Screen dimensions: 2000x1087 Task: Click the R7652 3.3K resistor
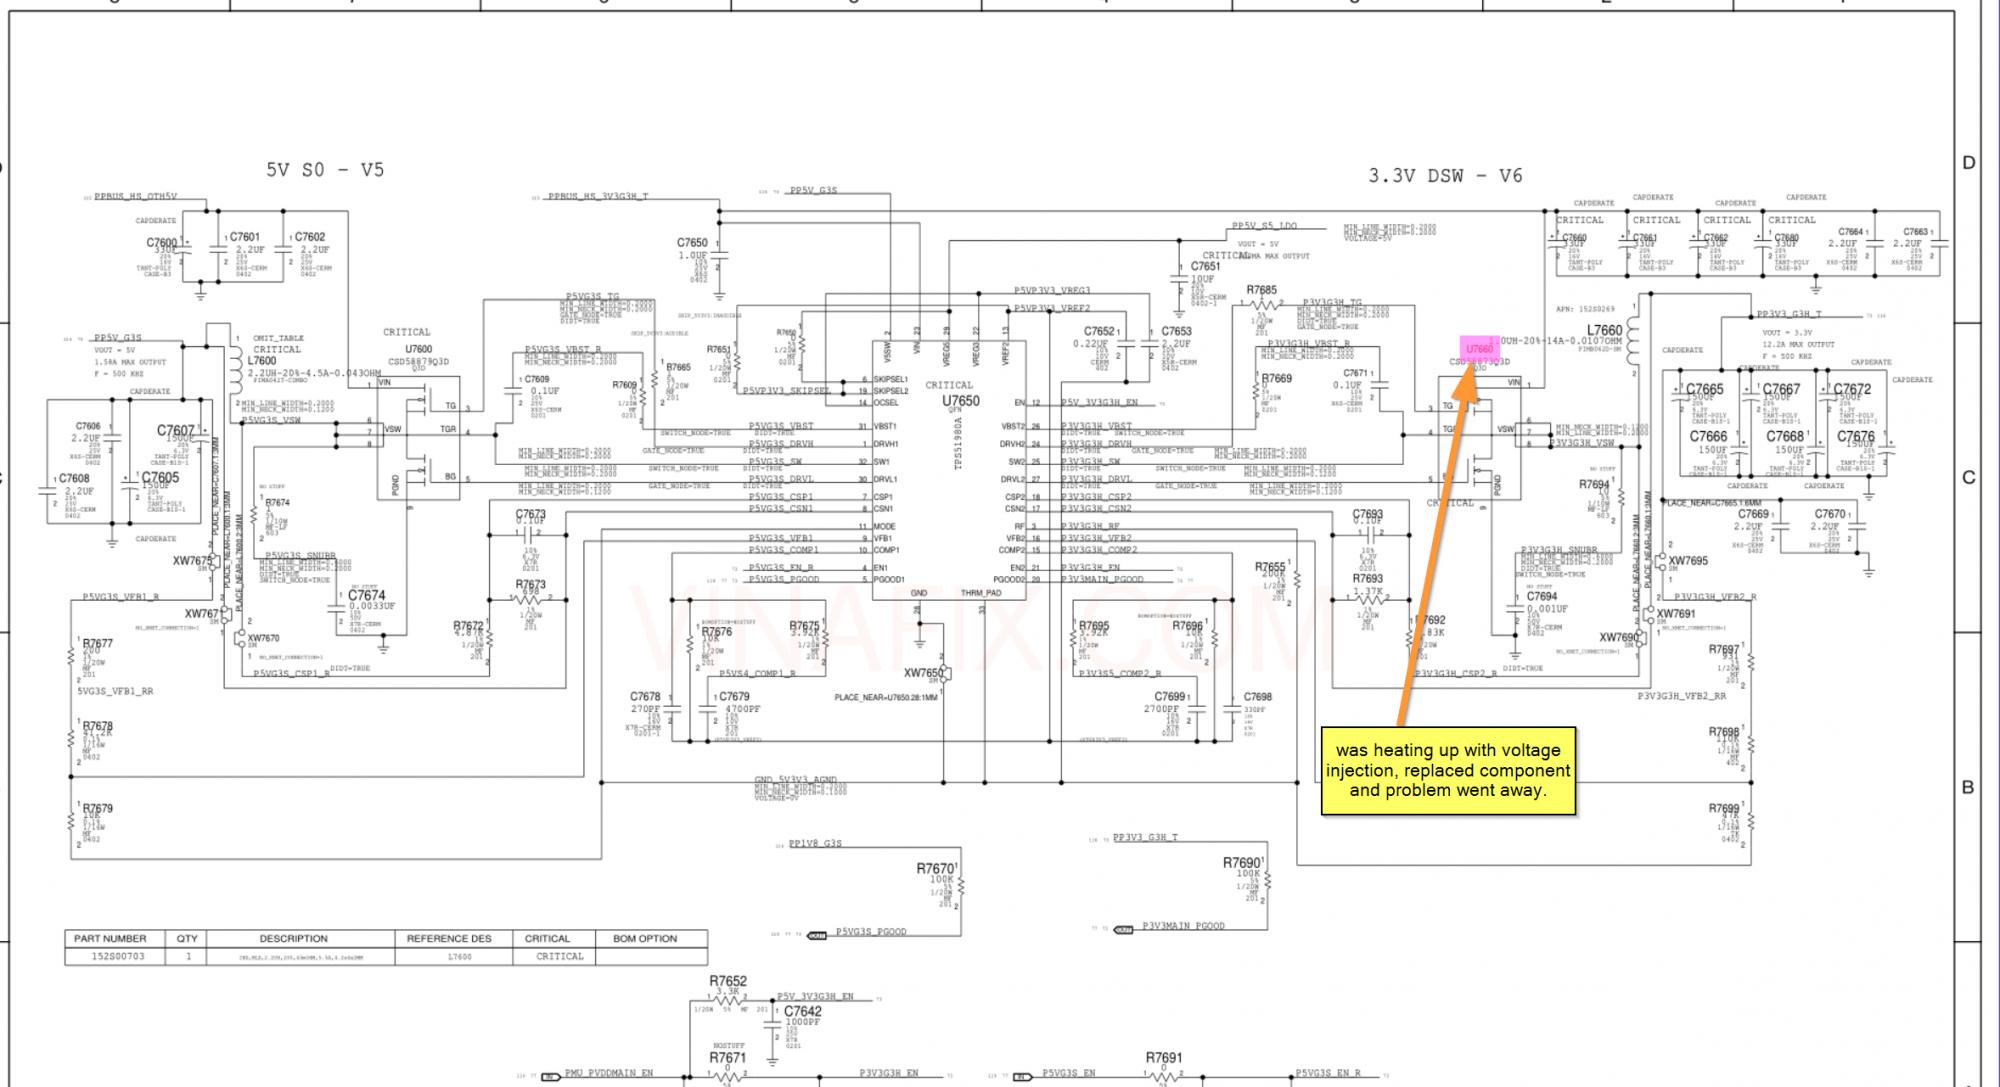729,1001
